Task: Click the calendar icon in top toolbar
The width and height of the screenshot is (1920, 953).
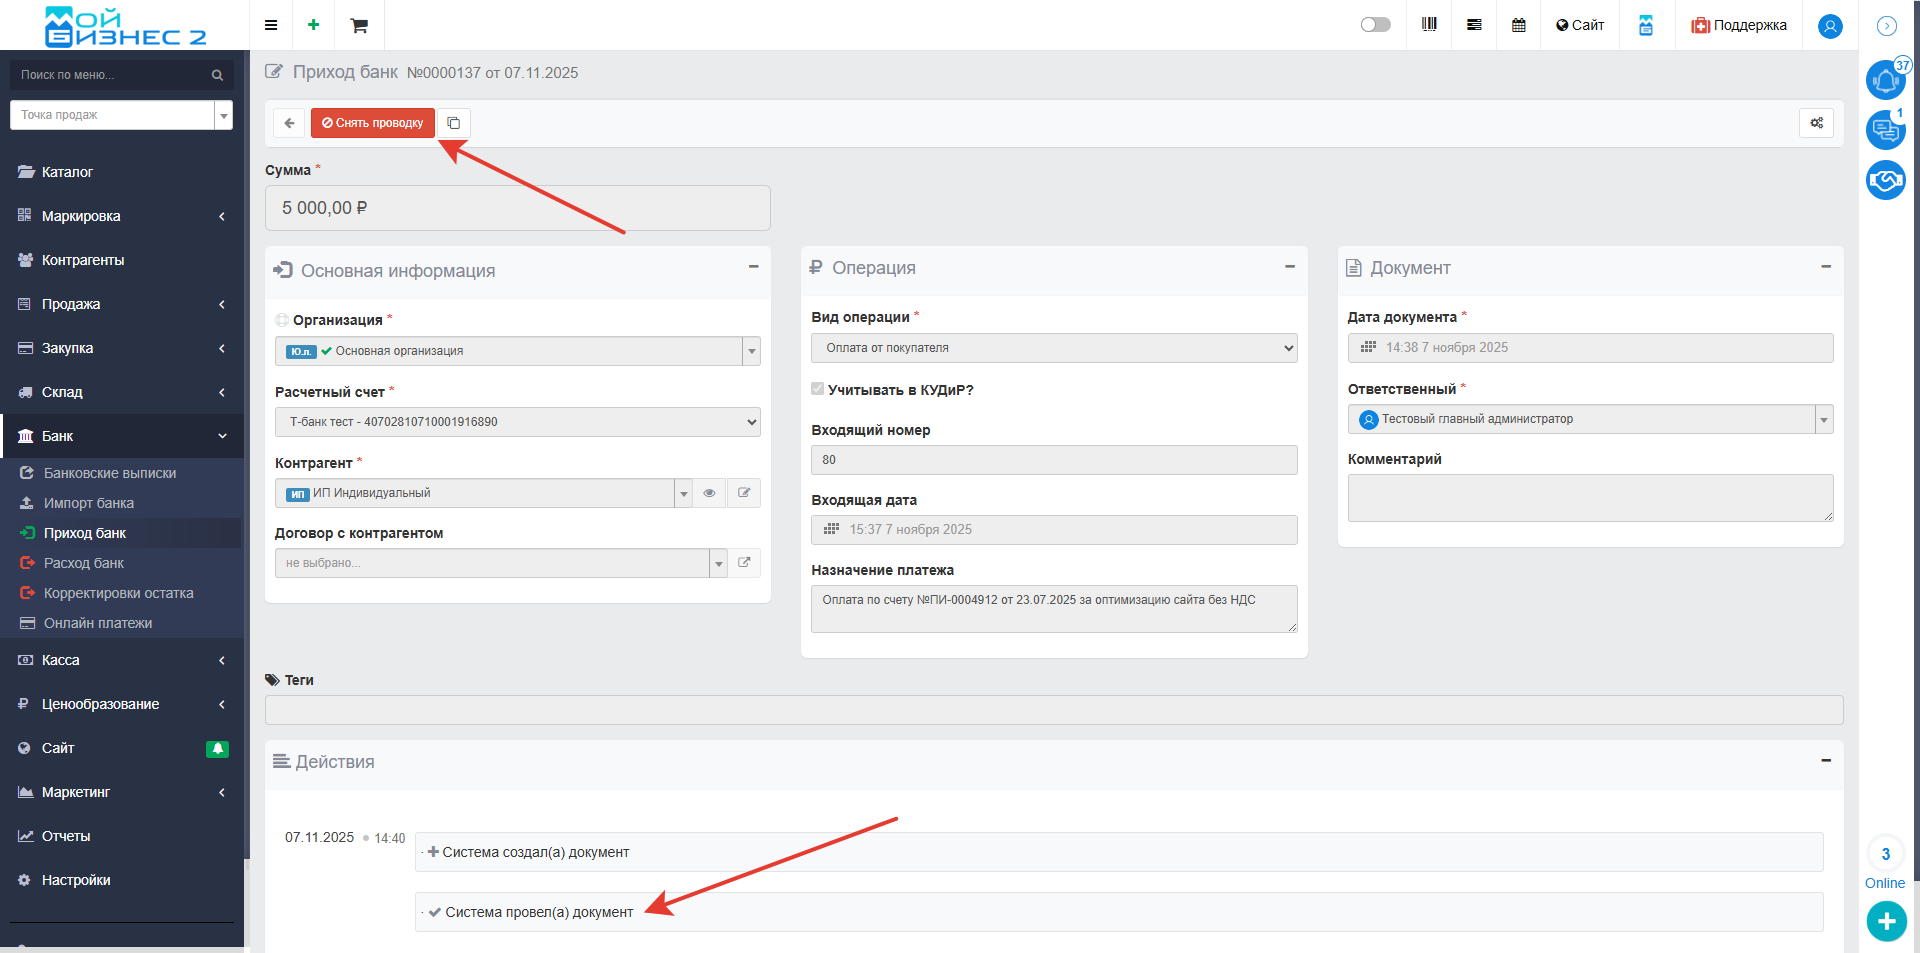Action: point(1518,25)
